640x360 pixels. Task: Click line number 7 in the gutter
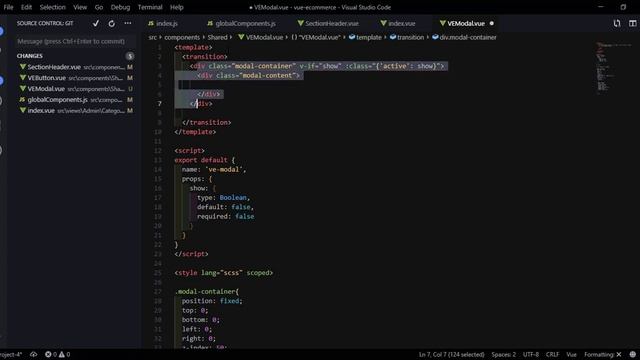click(x=160, y=104)
